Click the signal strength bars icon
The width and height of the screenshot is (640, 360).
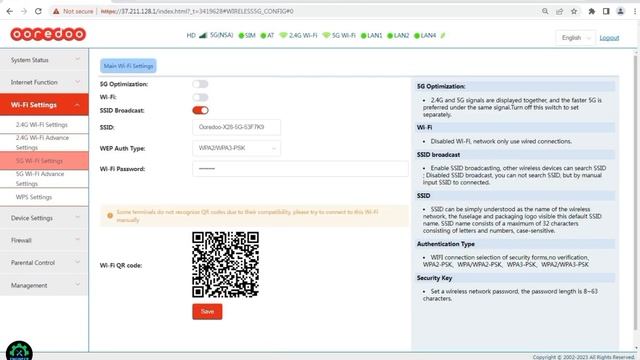[203, 36]
